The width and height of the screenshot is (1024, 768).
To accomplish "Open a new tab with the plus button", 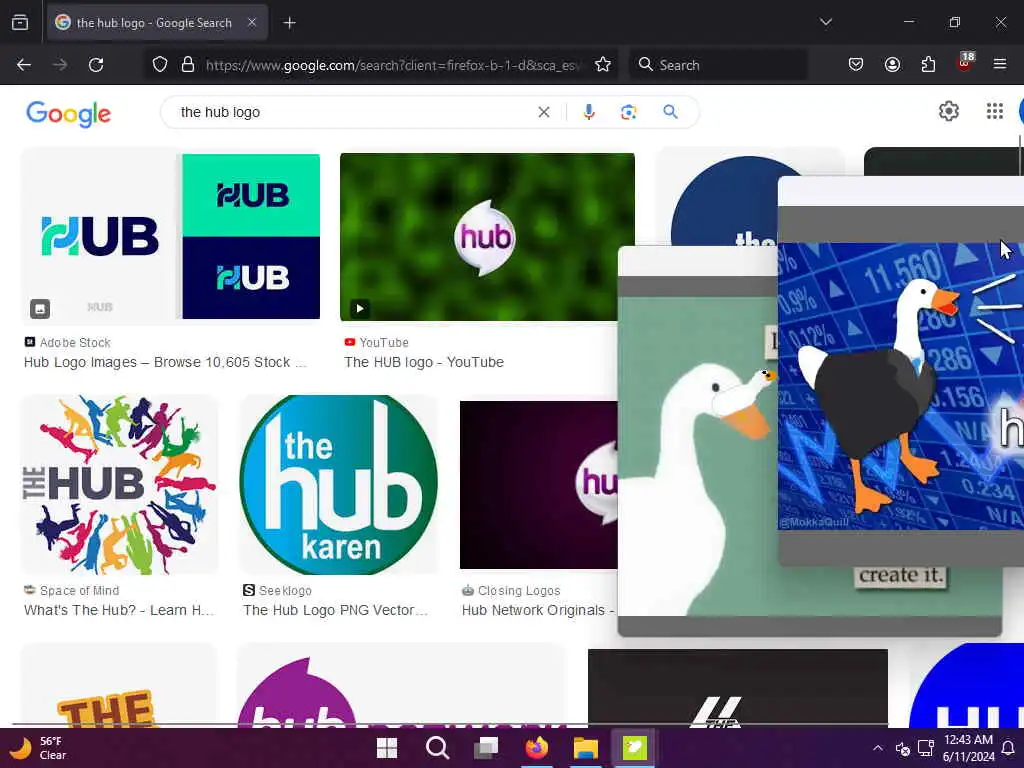I will pyautogui.click(x=289, y=23).
